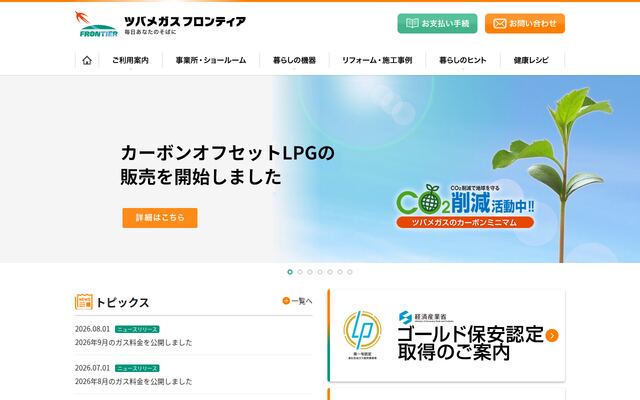The height and width of the screenshot is (400, 640).
Task: Go to home via house icon
Action: (x=87, y=60)
